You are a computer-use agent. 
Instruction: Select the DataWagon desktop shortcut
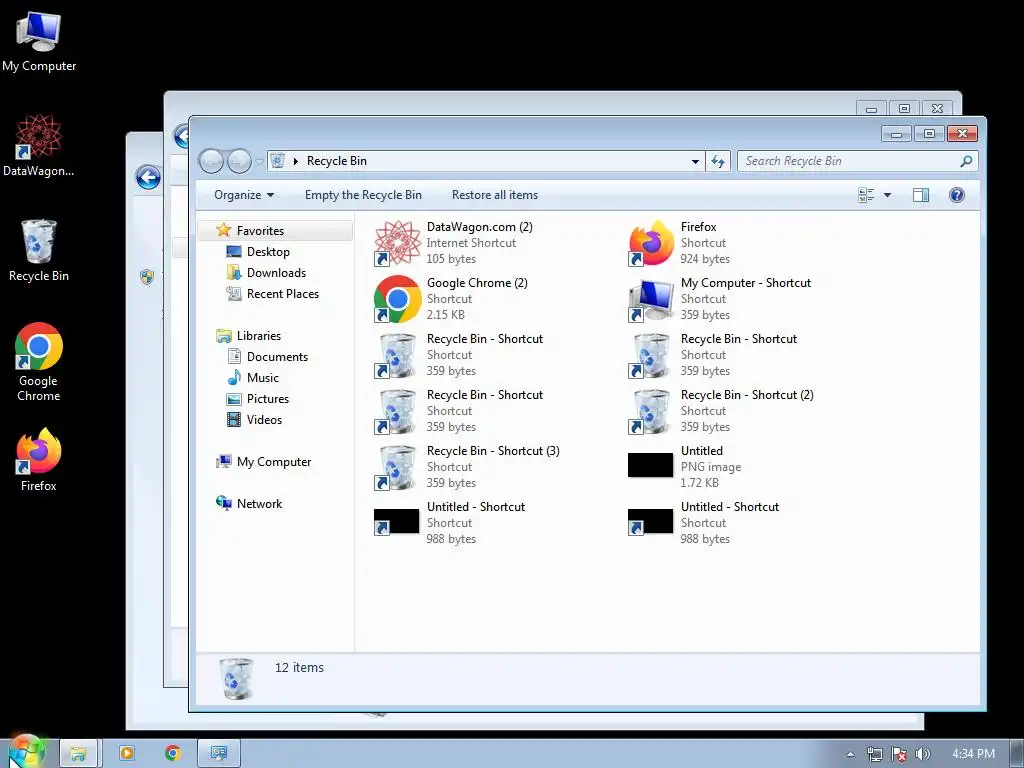tap(39, 146)
